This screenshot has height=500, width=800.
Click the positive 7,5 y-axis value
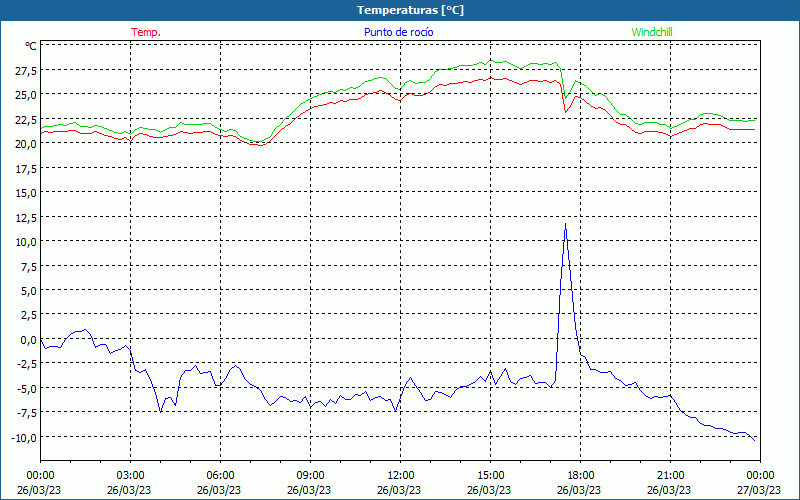pyautogui.click(x=27, y=267)
